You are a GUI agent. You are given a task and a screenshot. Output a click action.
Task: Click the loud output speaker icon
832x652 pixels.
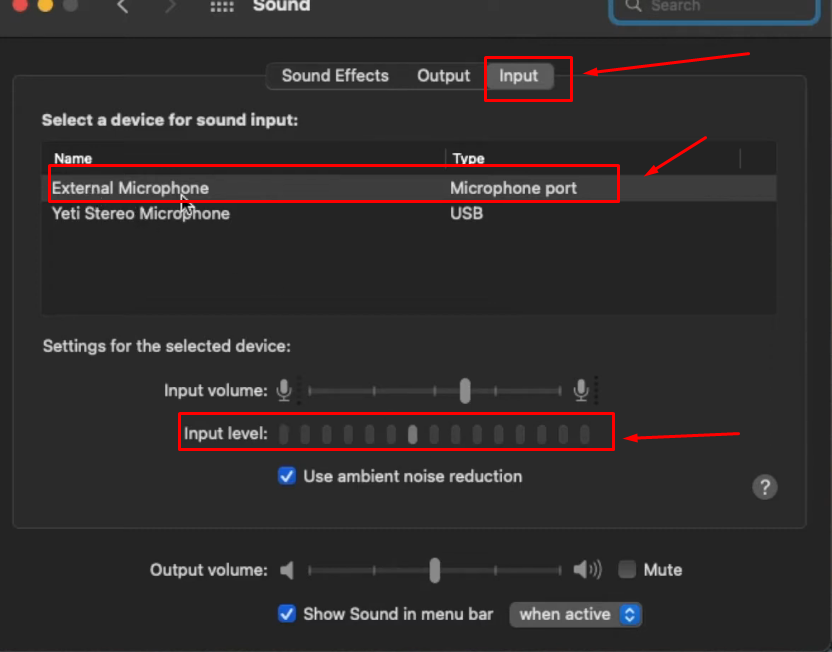(x=587, y=570)
